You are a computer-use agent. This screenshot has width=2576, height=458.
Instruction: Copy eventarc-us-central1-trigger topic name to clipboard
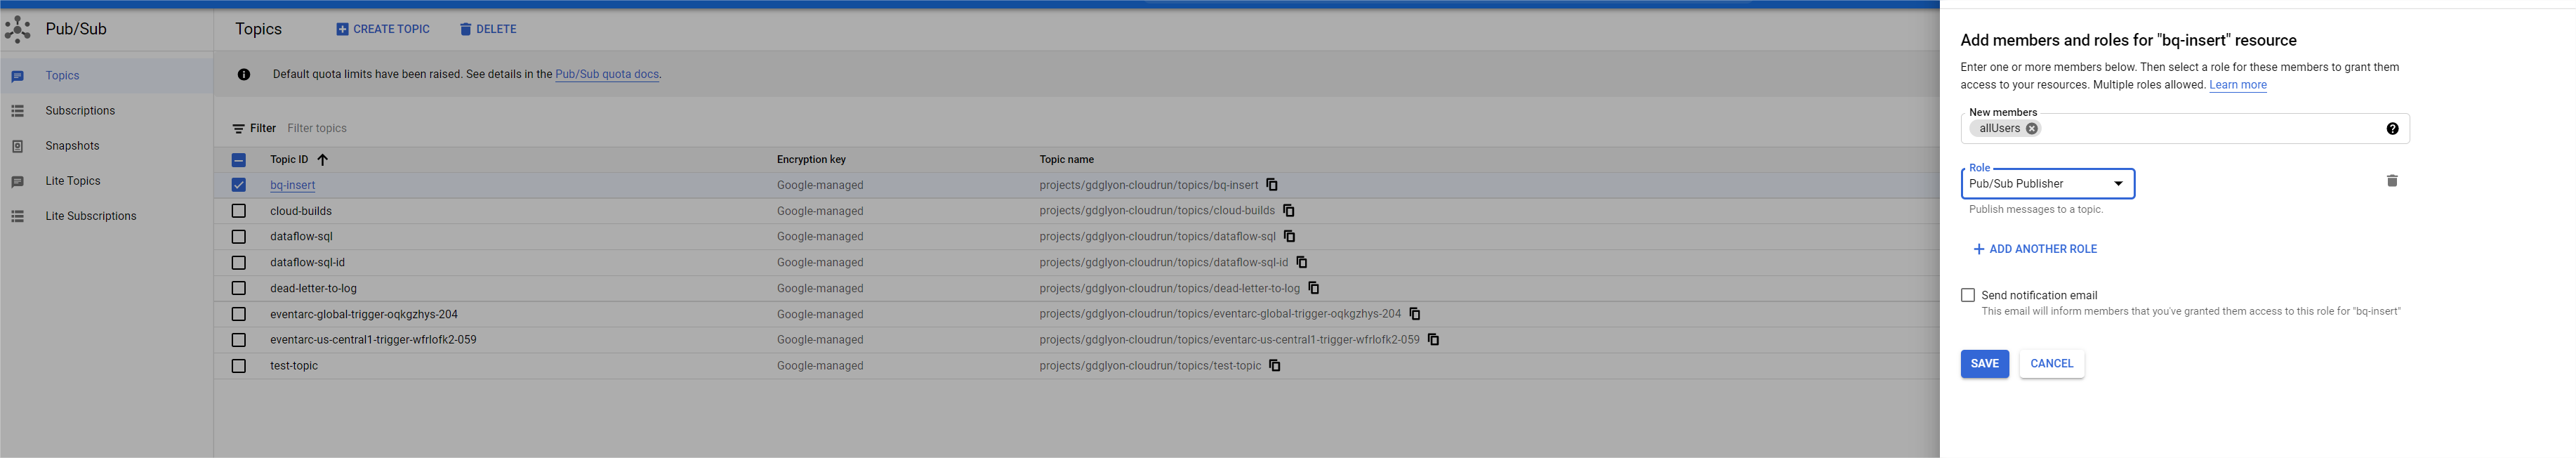(1433, 340)
